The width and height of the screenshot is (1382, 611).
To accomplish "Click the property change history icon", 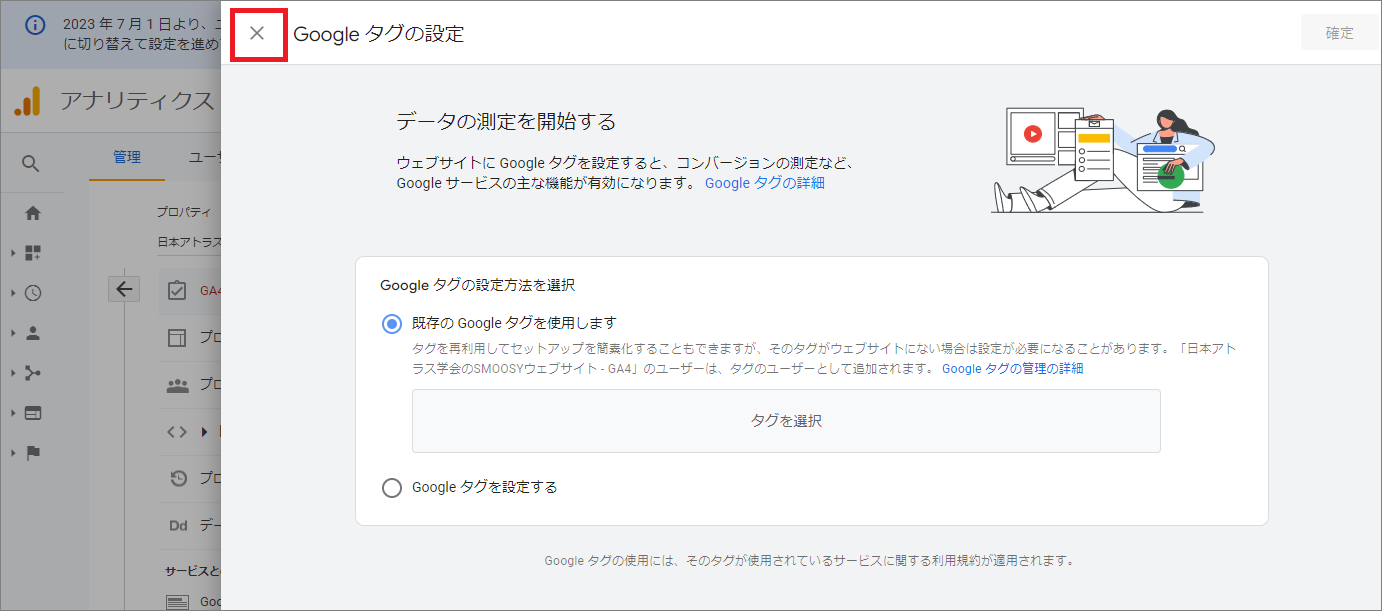I will tap(177, 478).
